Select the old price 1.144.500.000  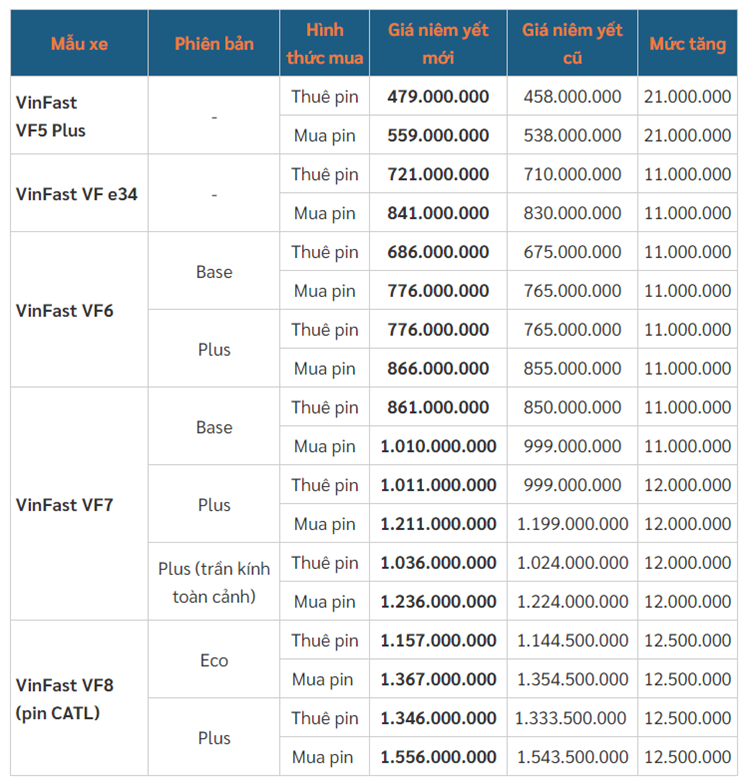(x=572, y=640)
